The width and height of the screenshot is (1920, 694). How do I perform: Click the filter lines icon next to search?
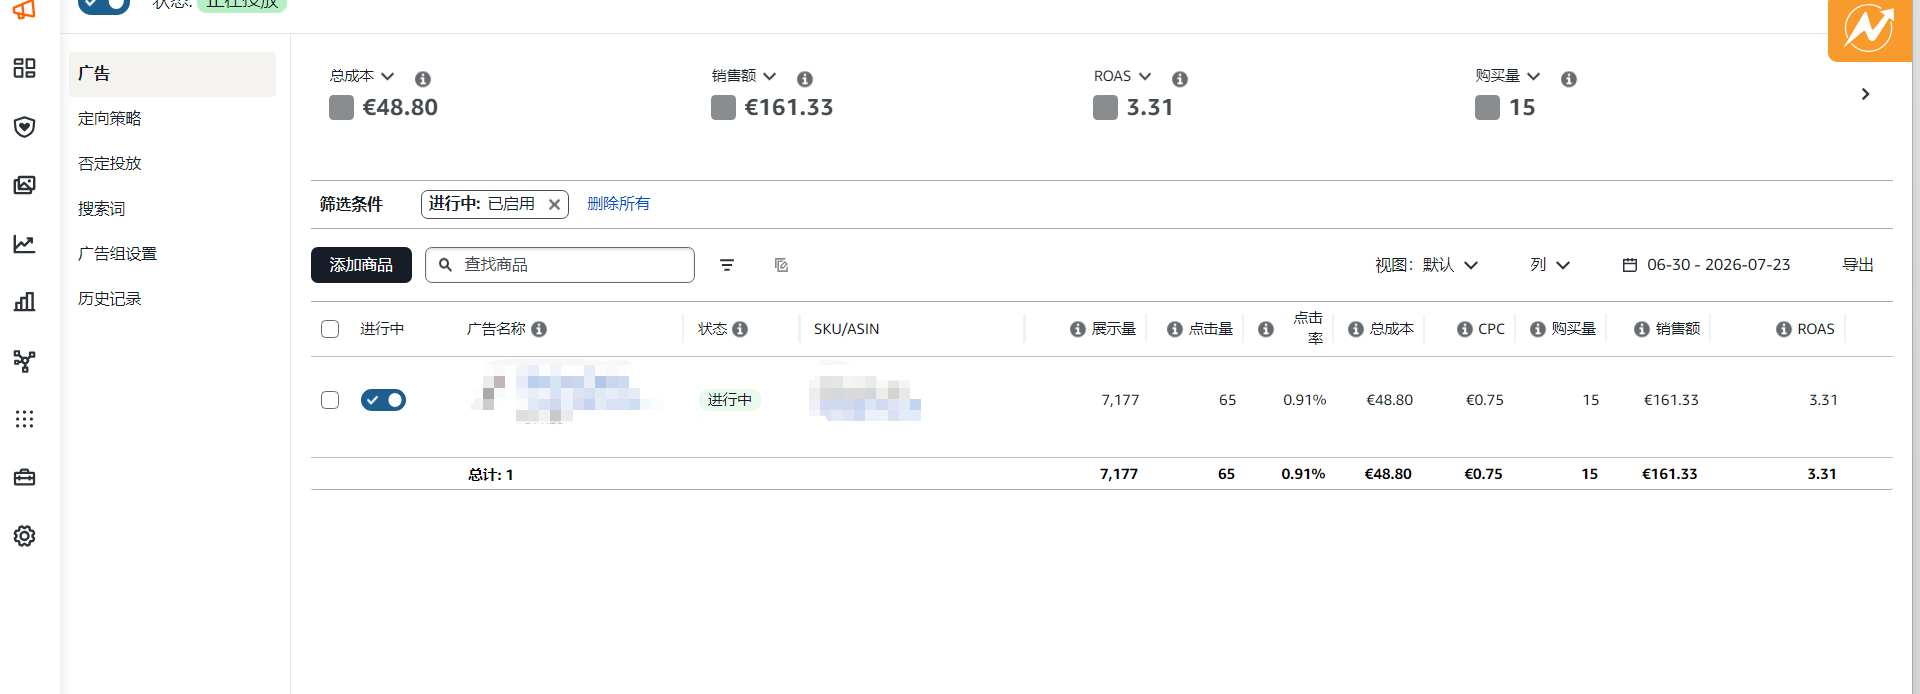(727, 265)
